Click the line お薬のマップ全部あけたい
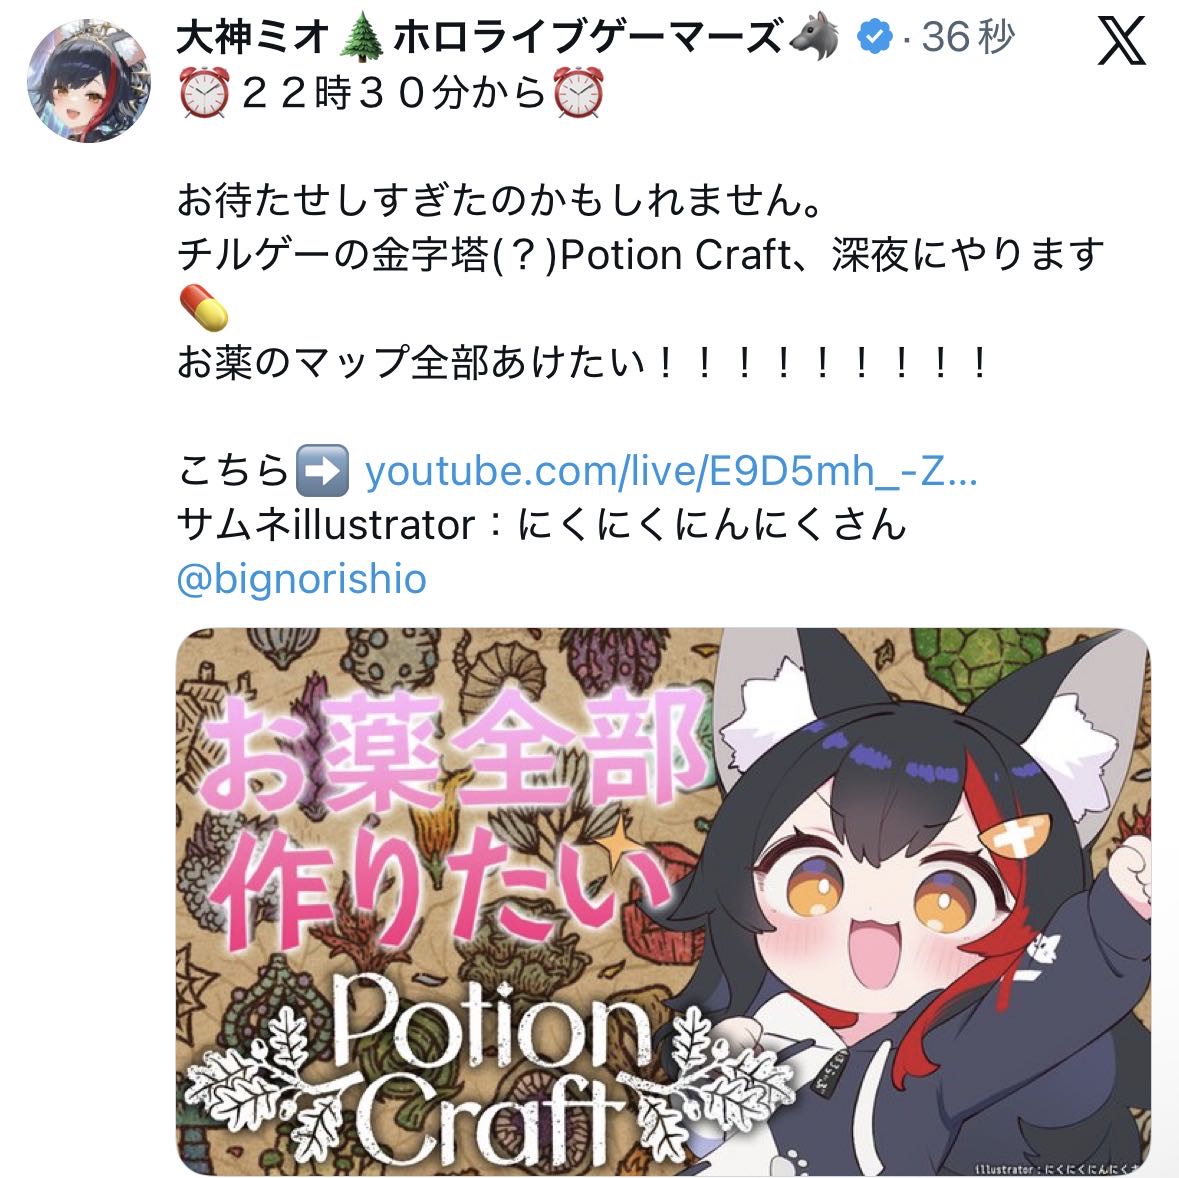 point(583,362)
